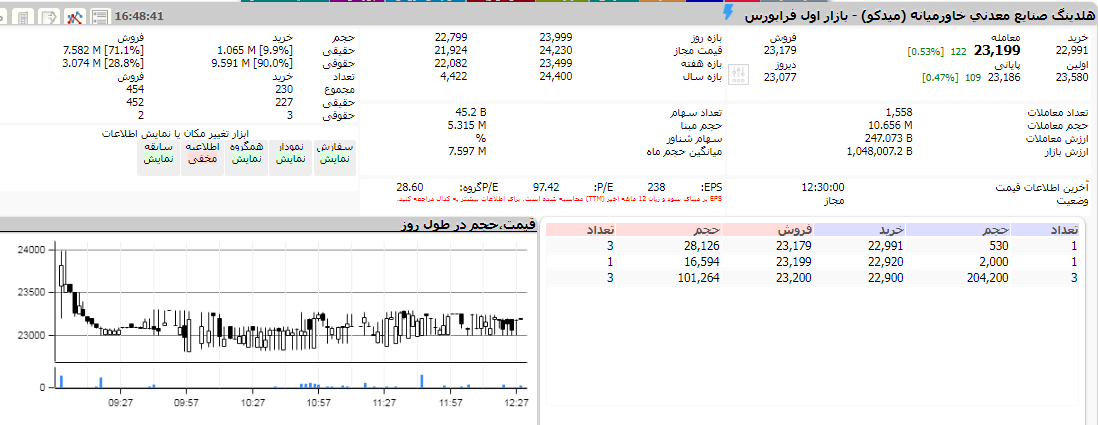Click the blue lightning bolt beside title
Viewport: 1098px width, 425px height.
point(728,12)
